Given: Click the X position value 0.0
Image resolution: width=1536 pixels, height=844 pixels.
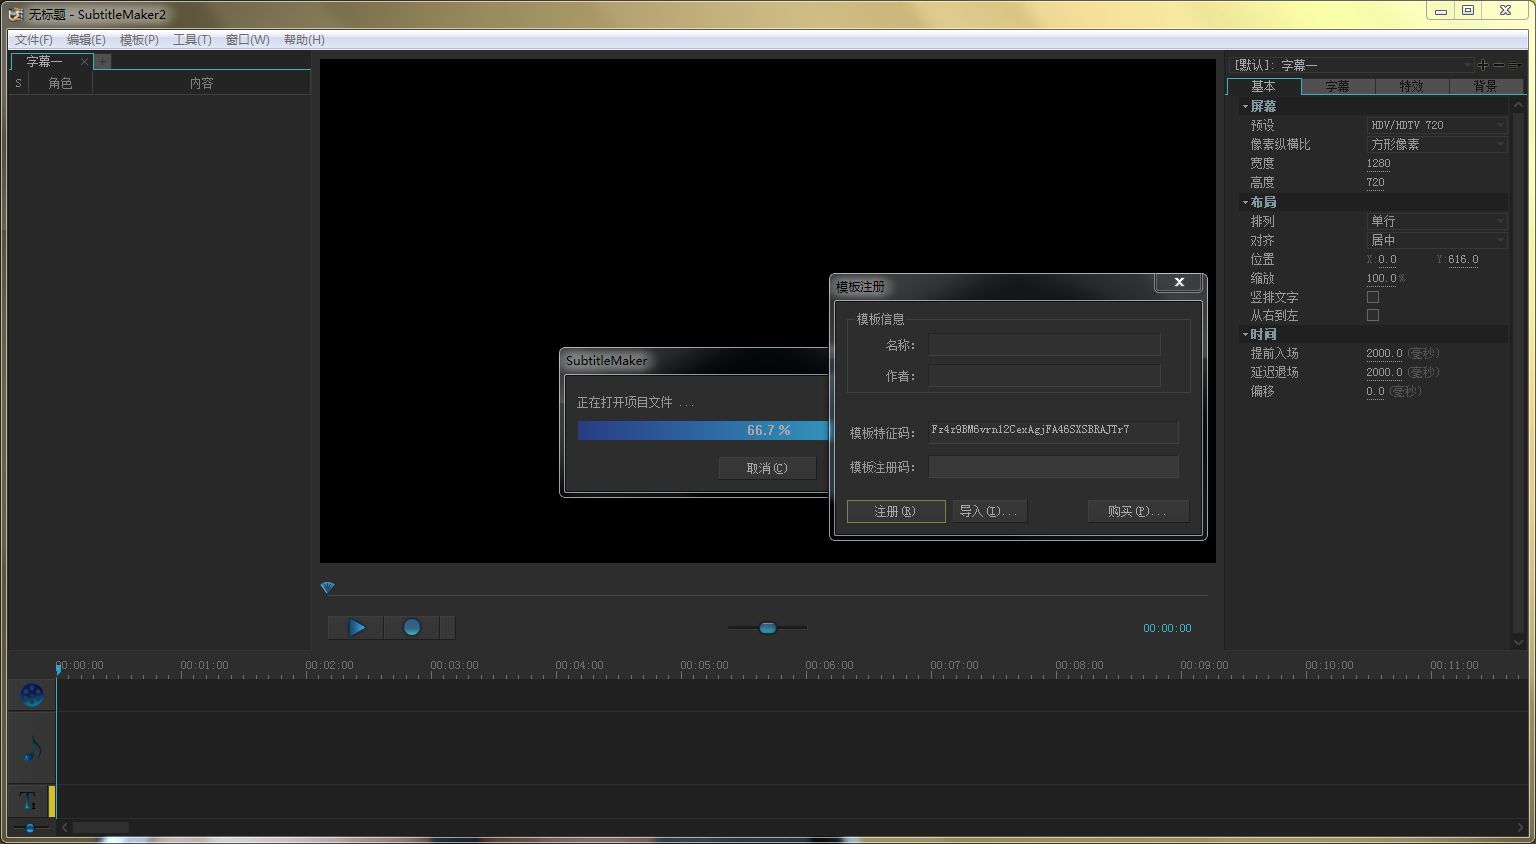Looking at the screenshot, I should pos(1387,259).
